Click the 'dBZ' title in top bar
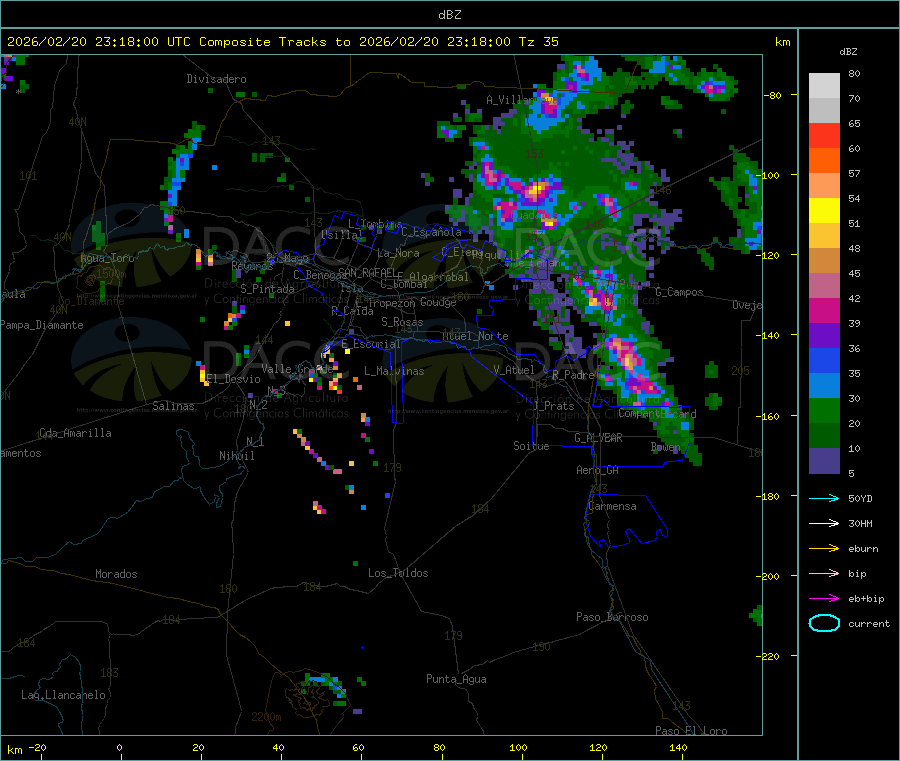The image size is (900, 761). coord(449,15)
